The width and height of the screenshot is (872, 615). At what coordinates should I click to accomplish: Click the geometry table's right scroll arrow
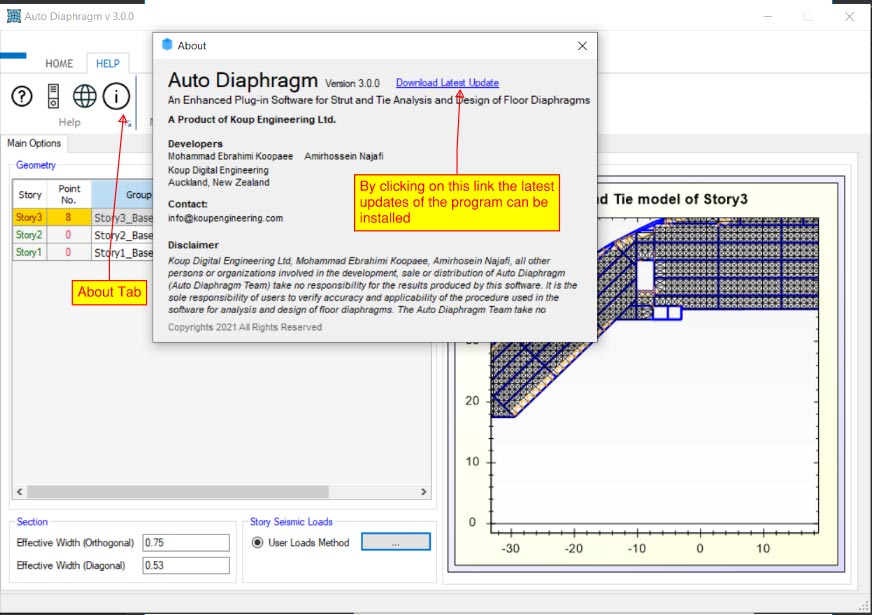pos(424,492)
